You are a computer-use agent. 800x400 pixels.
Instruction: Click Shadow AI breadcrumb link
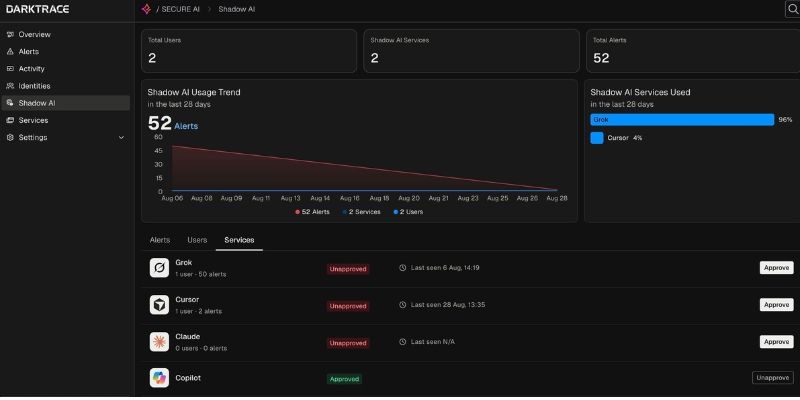(237, 9)
